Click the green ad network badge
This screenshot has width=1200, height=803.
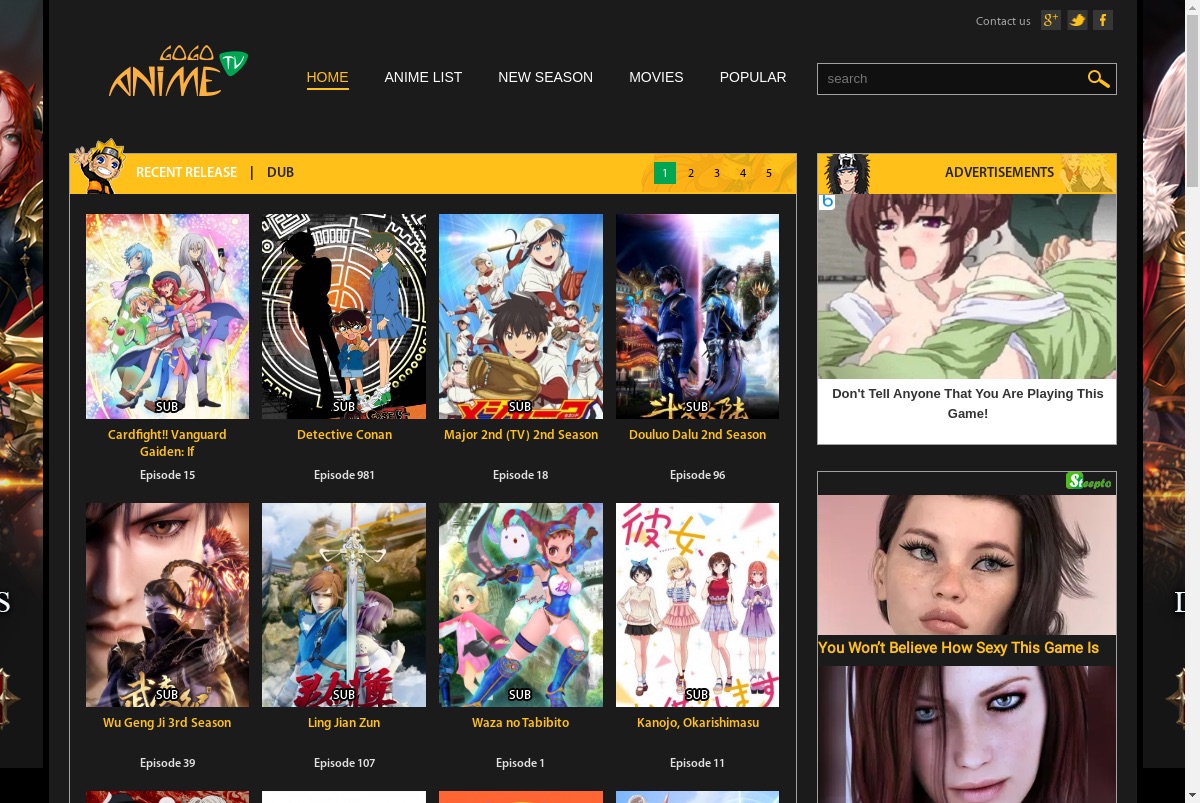(x=1090, y=481)
